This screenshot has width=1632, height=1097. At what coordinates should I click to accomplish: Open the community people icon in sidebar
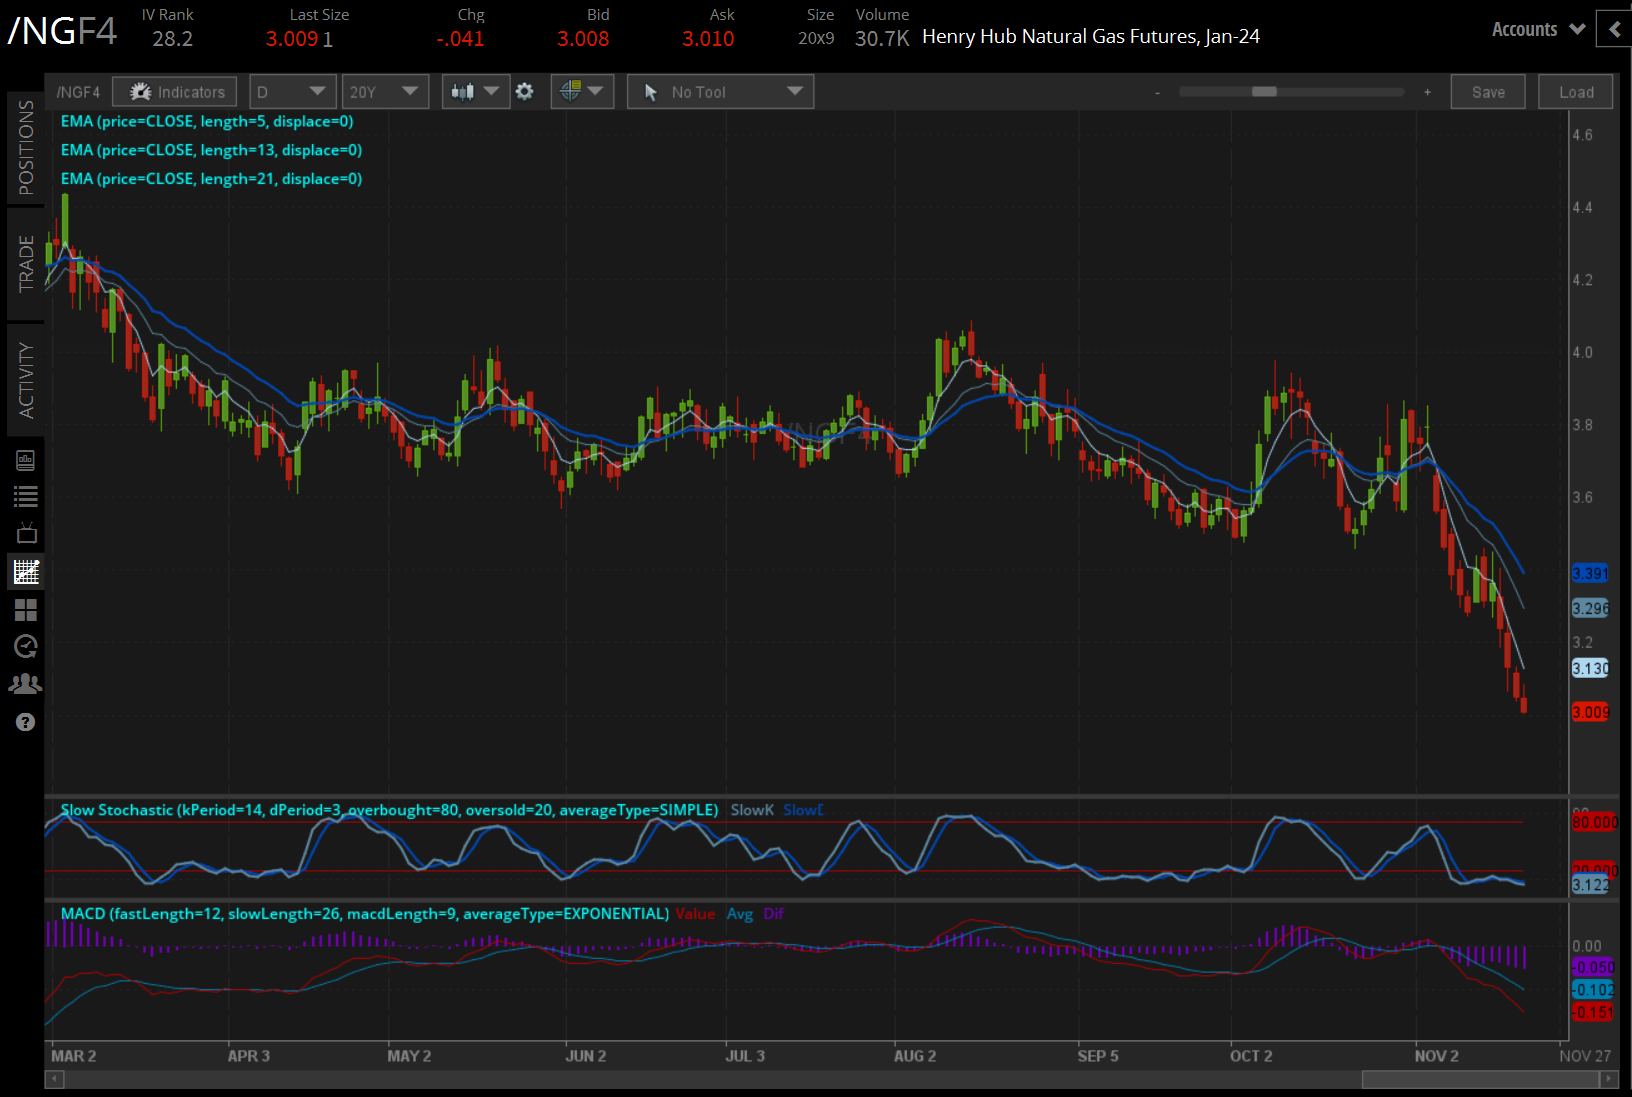coord(26,684)
